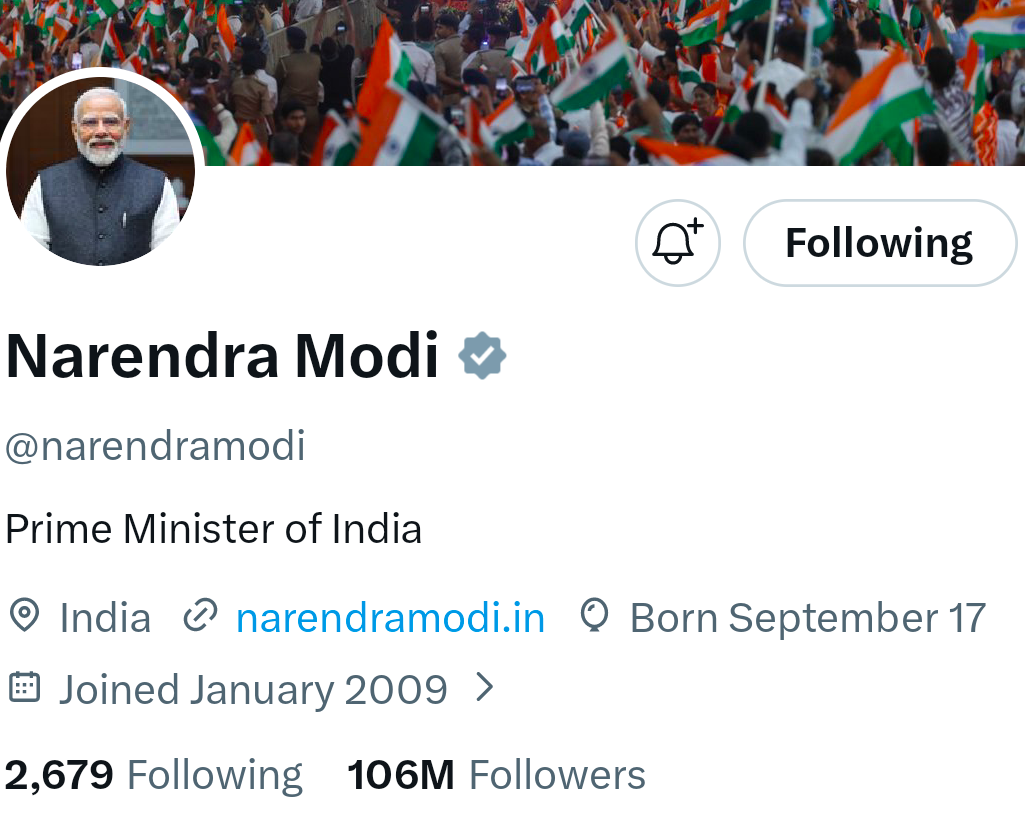Click the @narendramodi handle
The width and height of the screenshot is (1025, 820).
tap(155, 446)
